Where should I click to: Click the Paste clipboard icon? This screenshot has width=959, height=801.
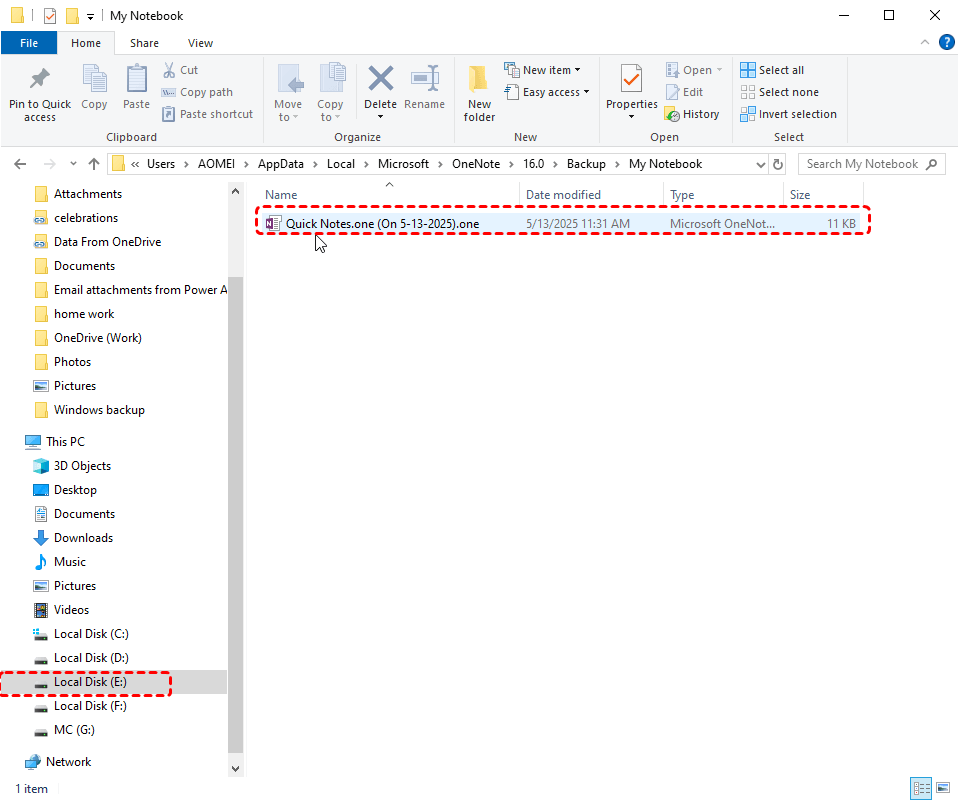click(x=136, y=79)
